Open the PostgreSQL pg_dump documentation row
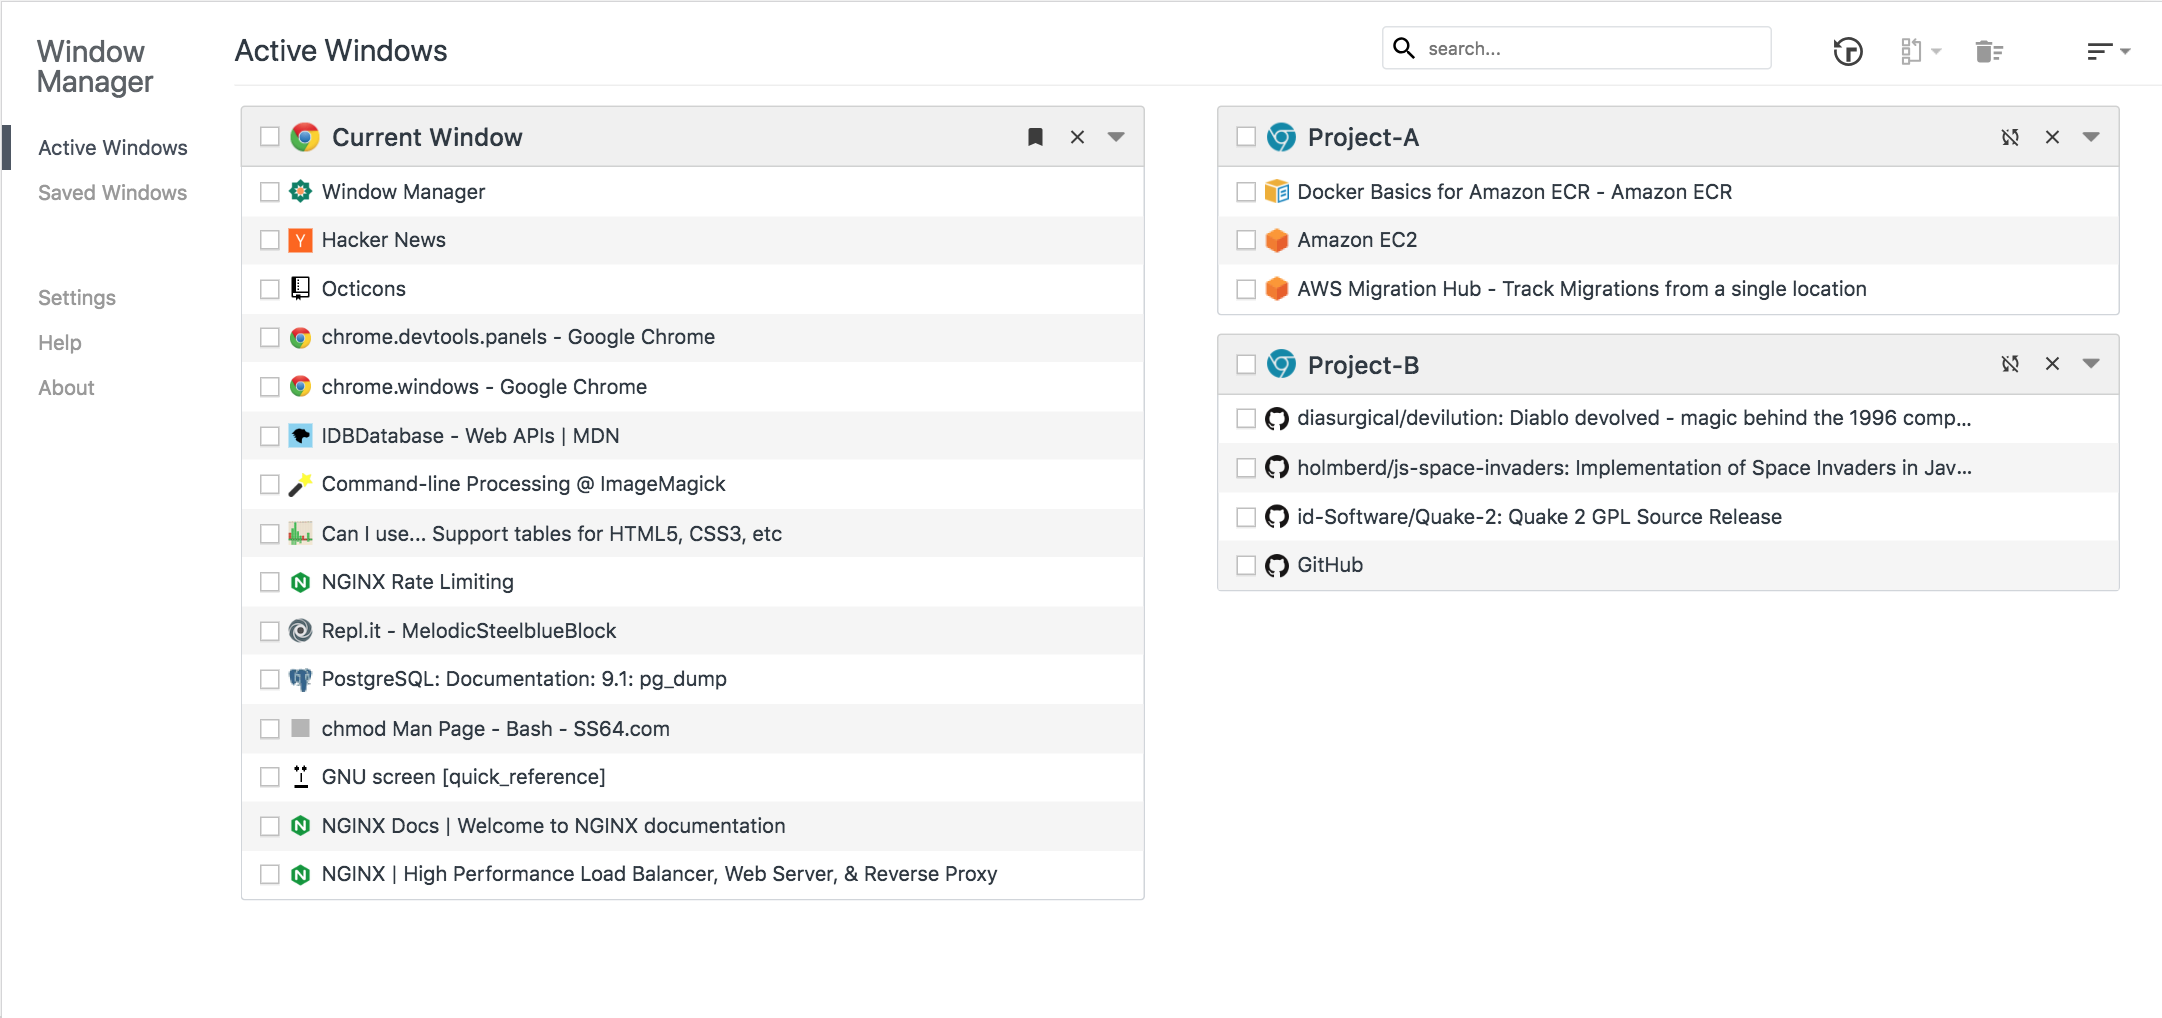 pyautogui.click(x=692, y=679)
